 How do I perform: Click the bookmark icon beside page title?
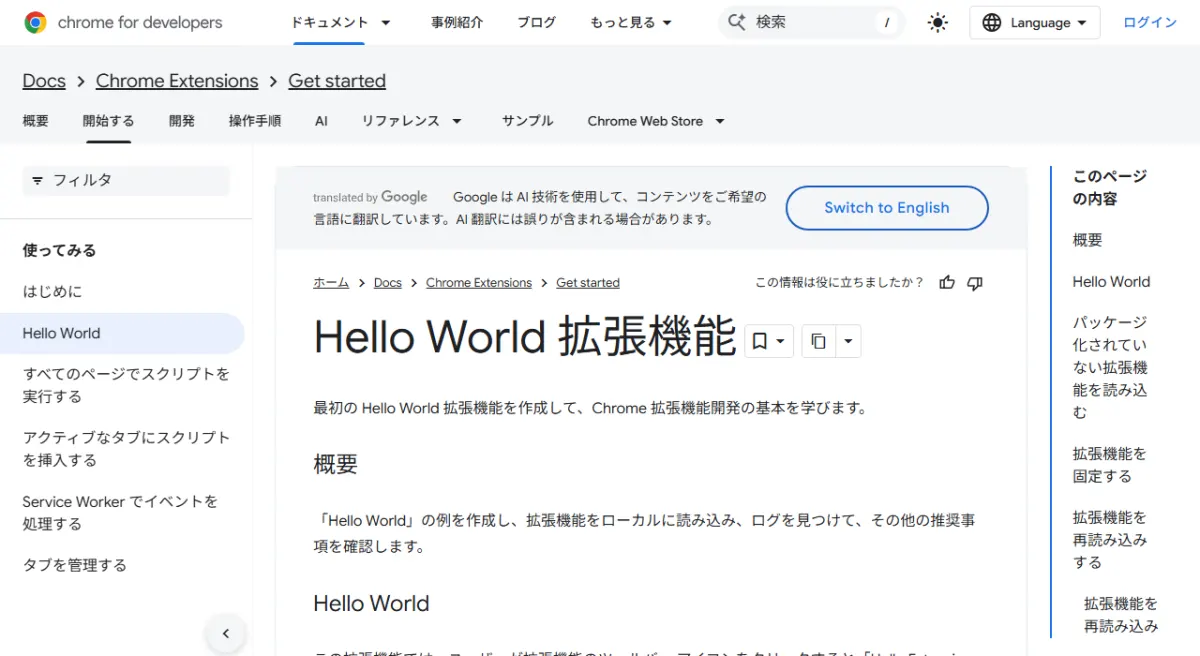point(759,341)
